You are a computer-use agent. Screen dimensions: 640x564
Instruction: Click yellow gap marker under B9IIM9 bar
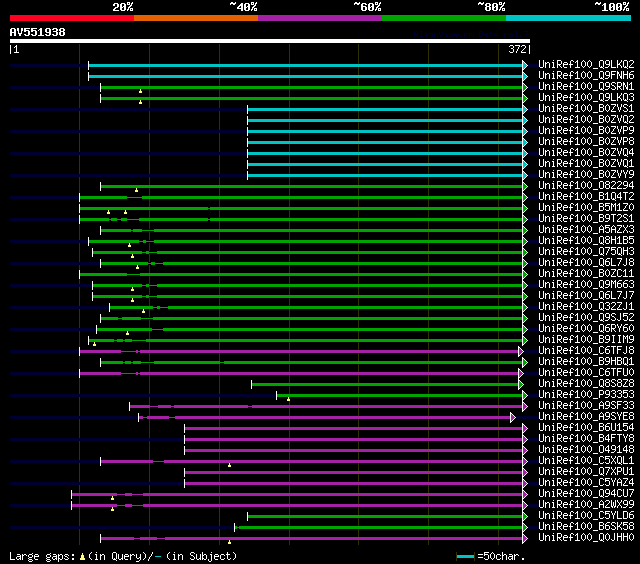(95, 344)
